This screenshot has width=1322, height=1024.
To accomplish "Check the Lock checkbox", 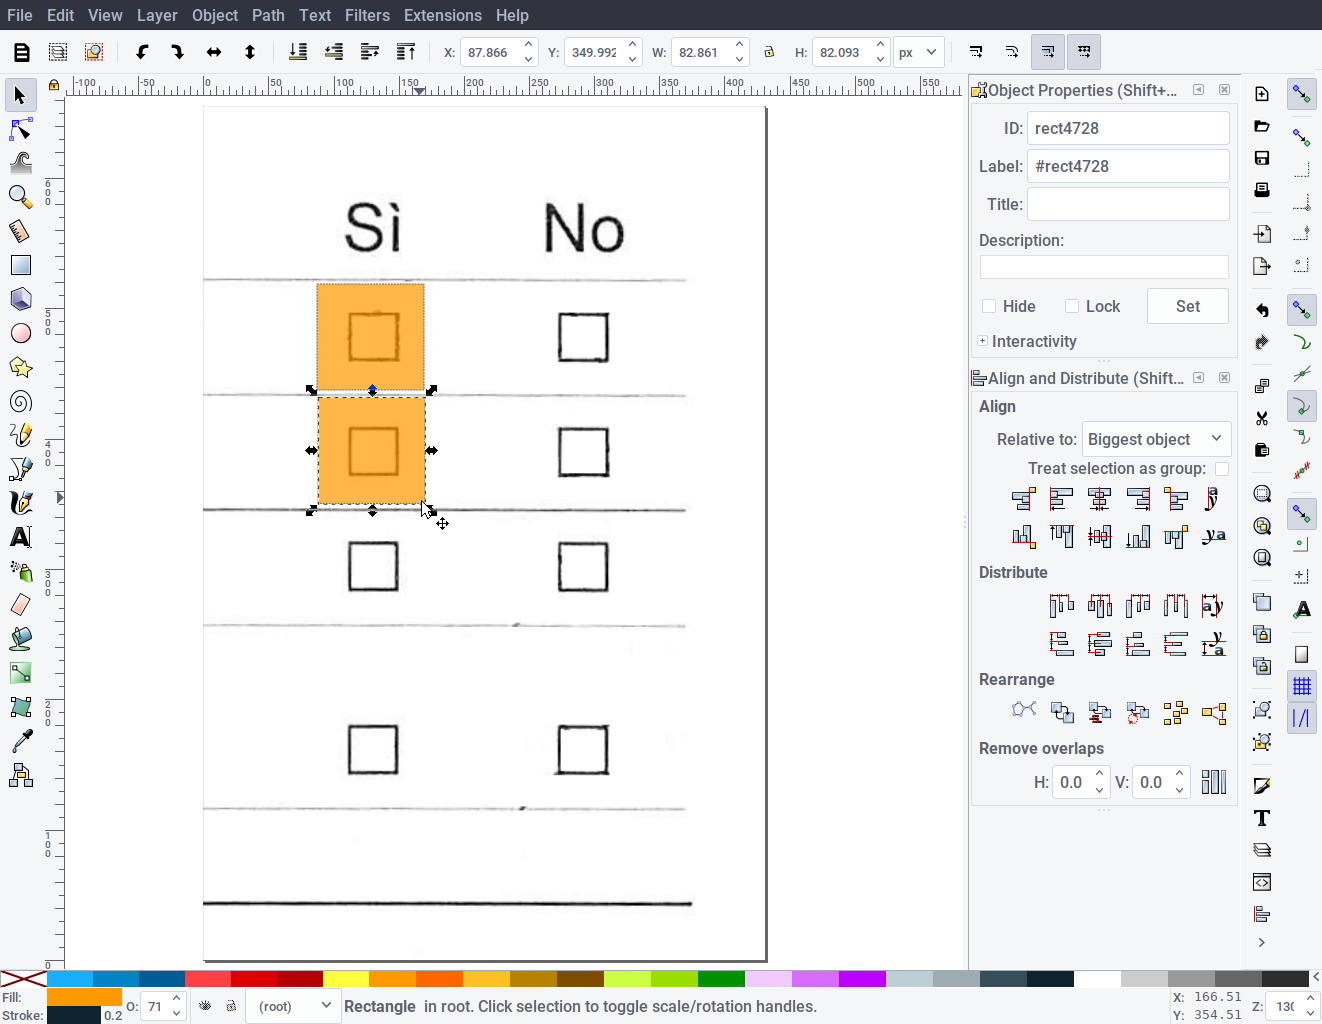I will pos(1072,306).
